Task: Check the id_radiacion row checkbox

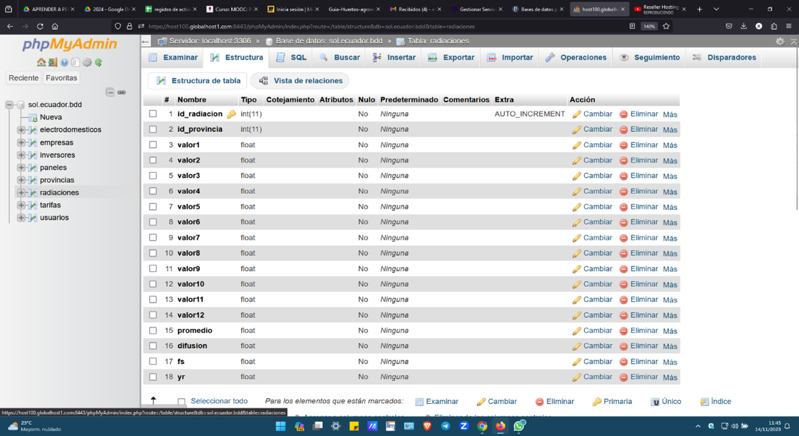Action: [x=153, y=114]
